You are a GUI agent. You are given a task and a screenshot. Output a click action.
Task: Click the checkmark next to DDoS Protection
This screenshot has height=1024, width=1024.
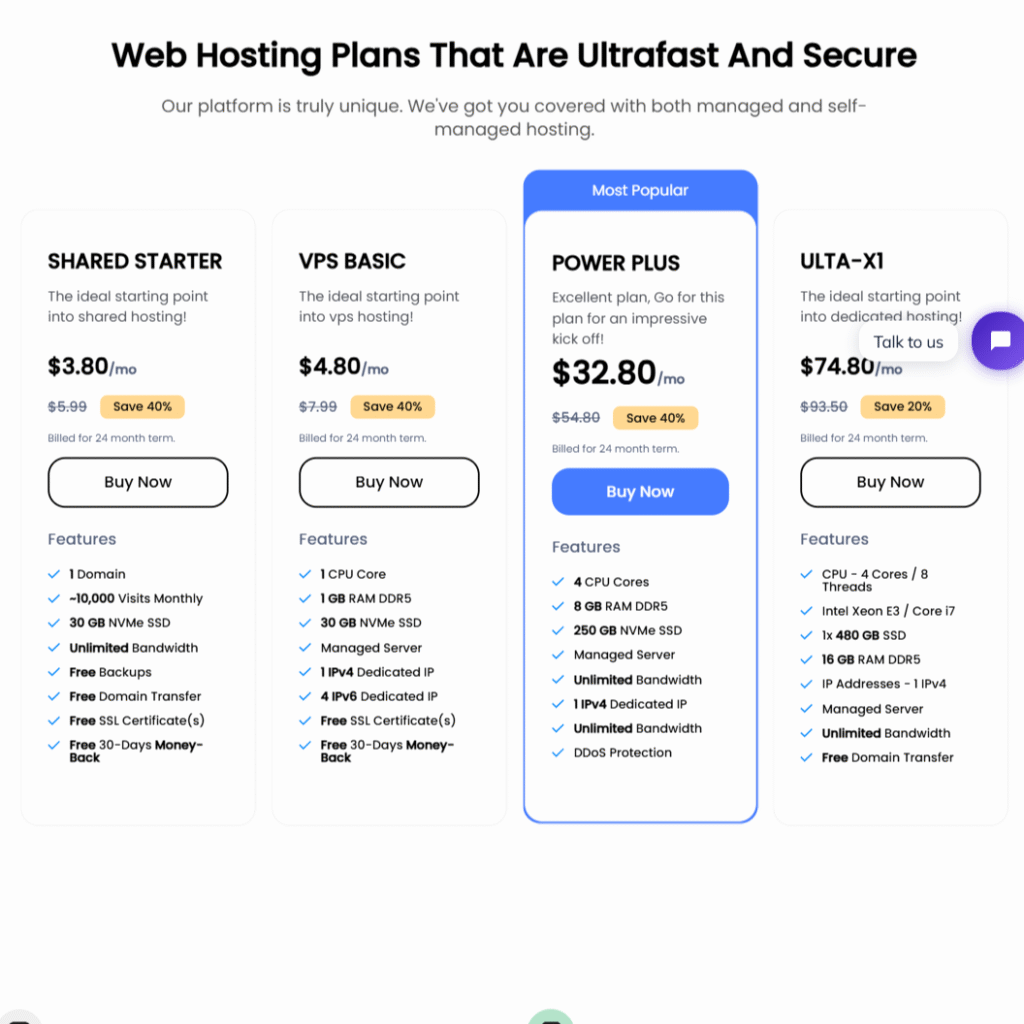pos(558,752)
